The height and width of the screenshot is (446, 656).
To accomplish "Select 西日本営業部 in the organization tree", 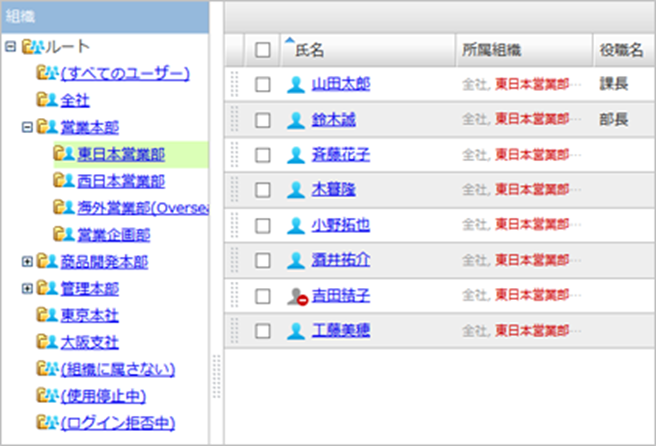I will coord(121,181).
